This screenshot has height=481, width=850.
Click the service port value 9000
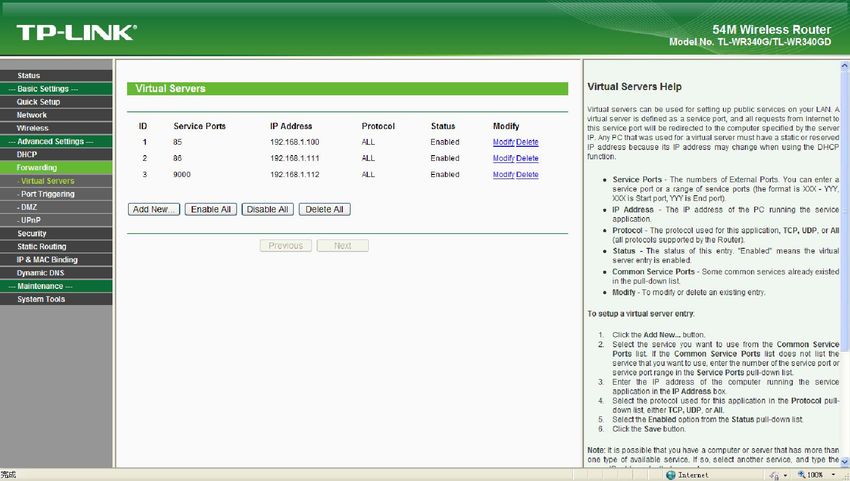tap(182, 175)
